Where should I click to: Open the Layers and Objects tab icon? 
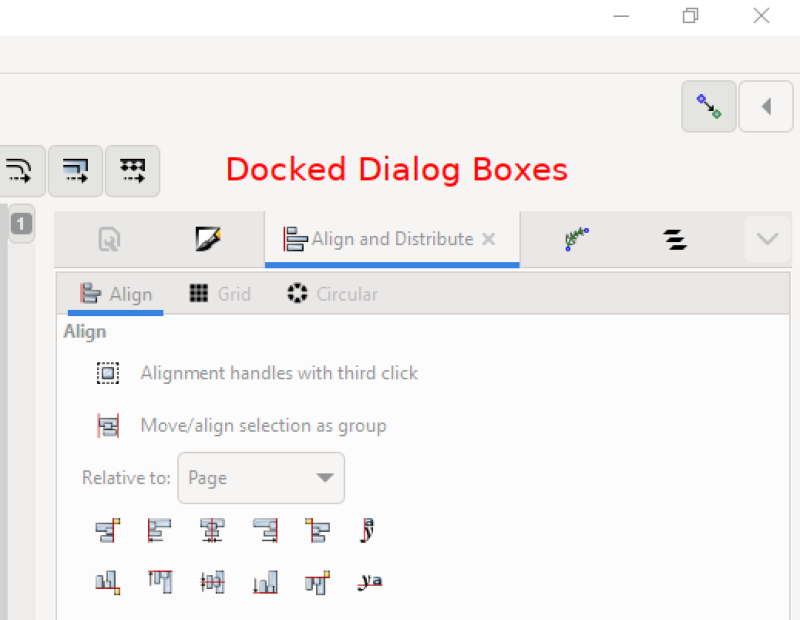[675, 239]
